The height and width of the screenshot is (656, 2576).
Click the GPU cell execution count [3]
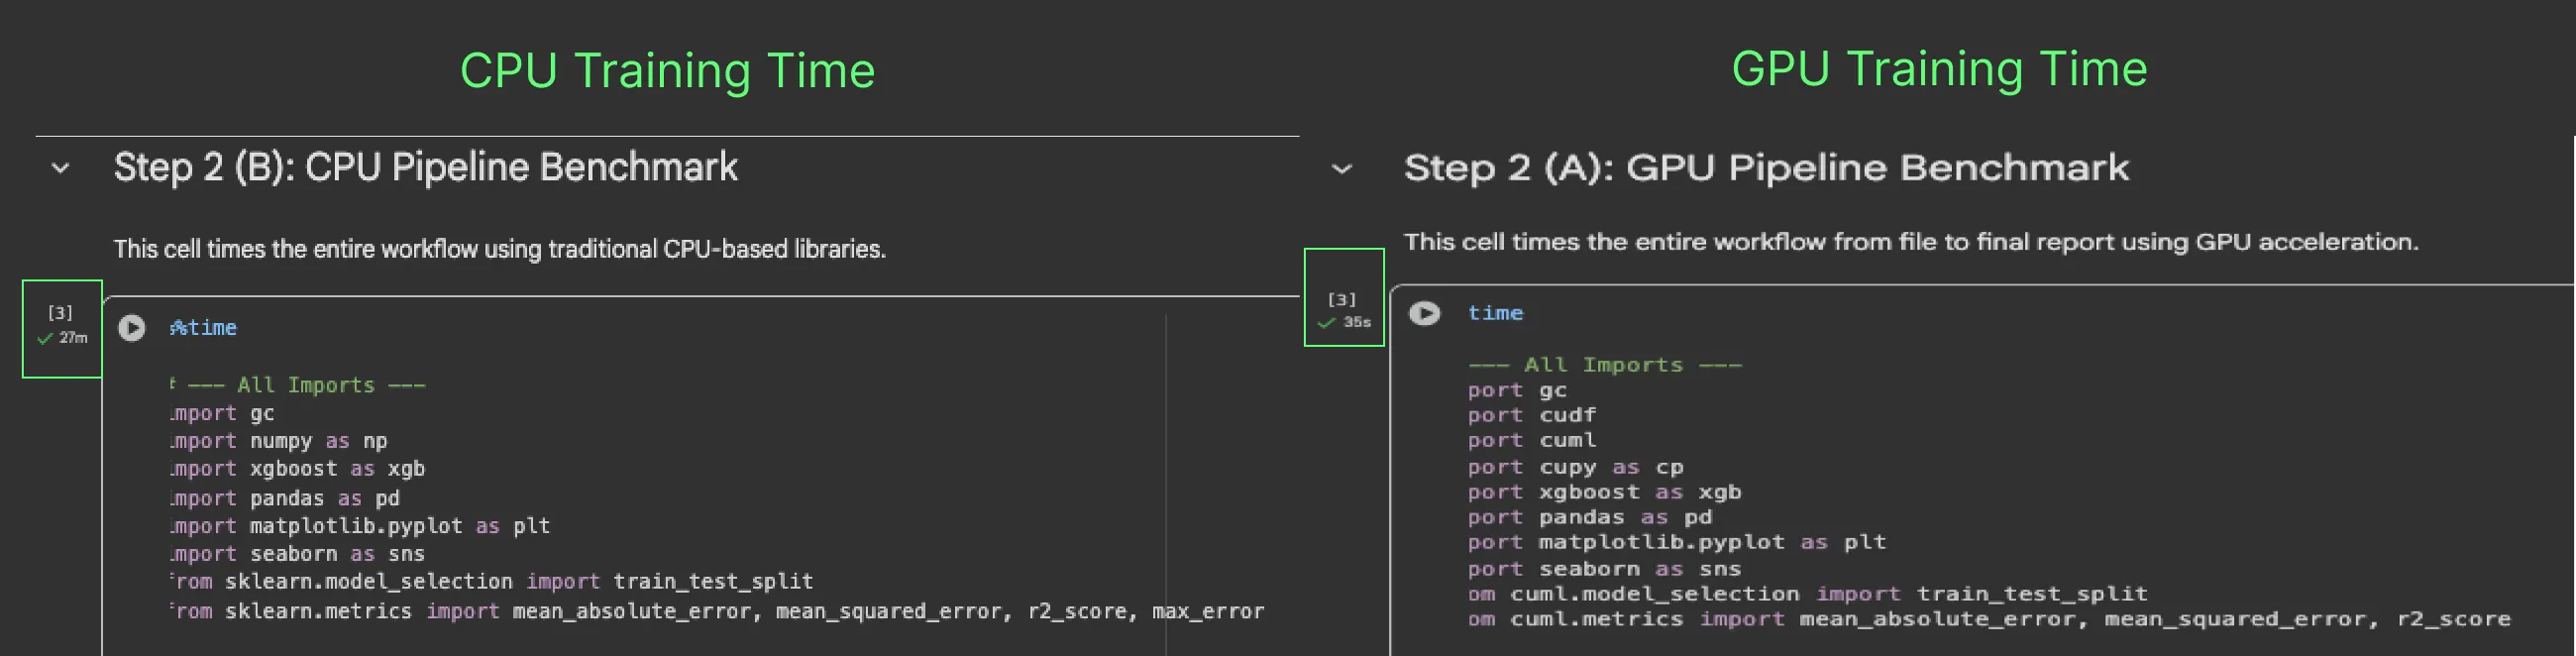tap(1342, 299)
